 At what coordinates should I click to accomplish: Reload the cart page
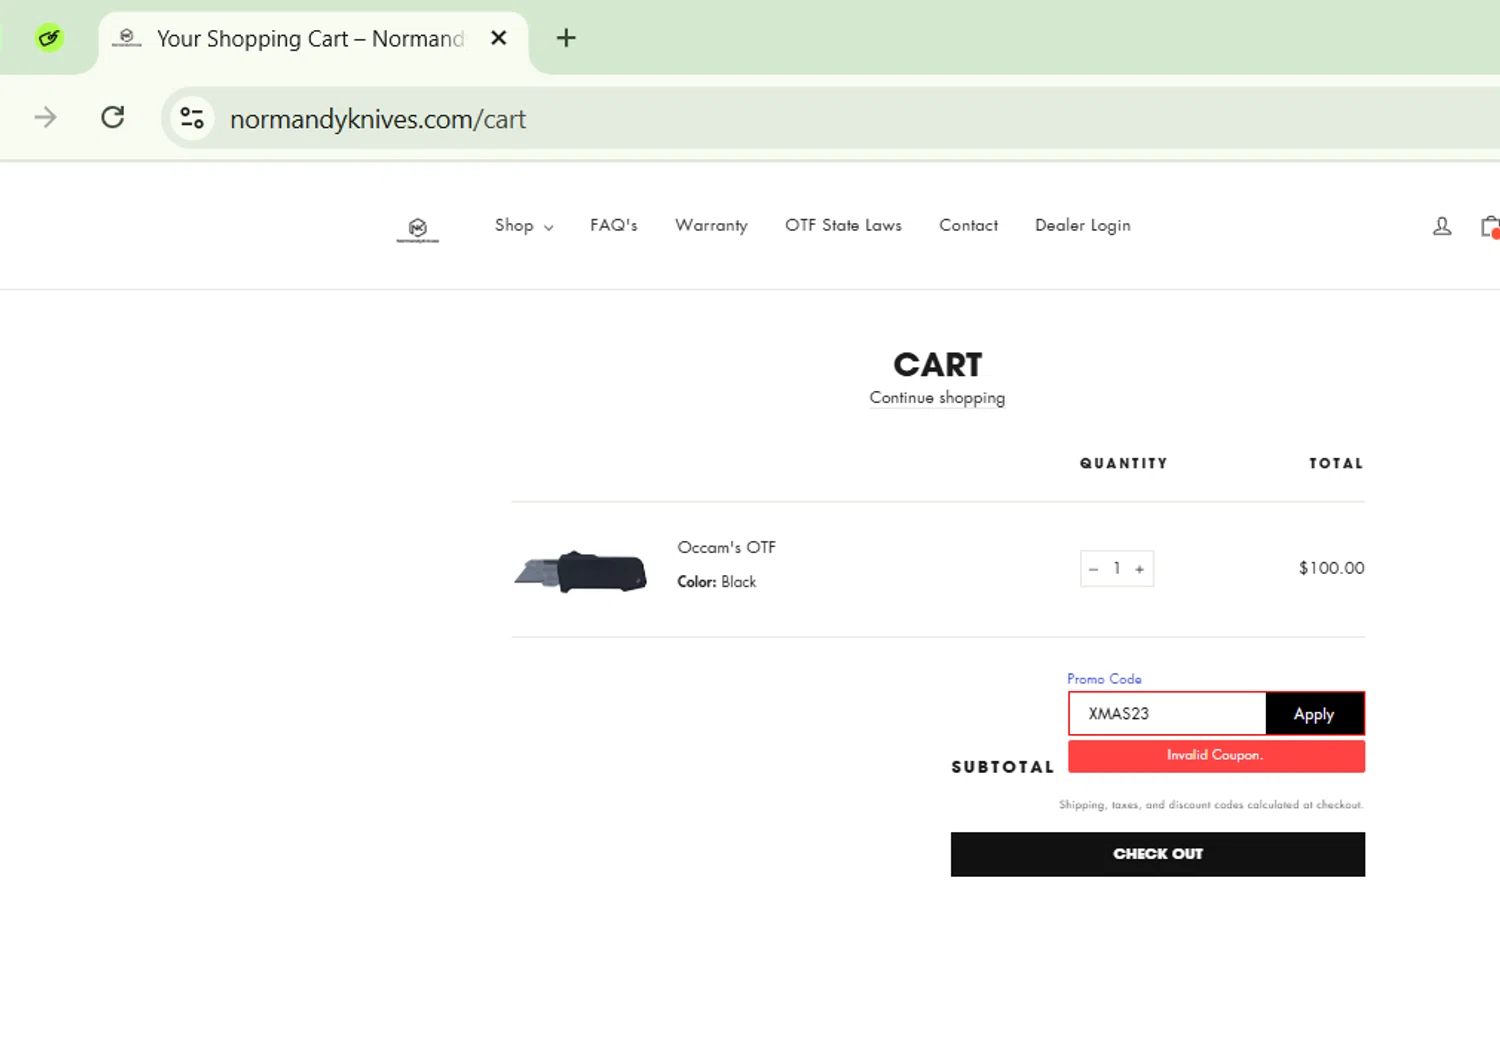[113, 117]
